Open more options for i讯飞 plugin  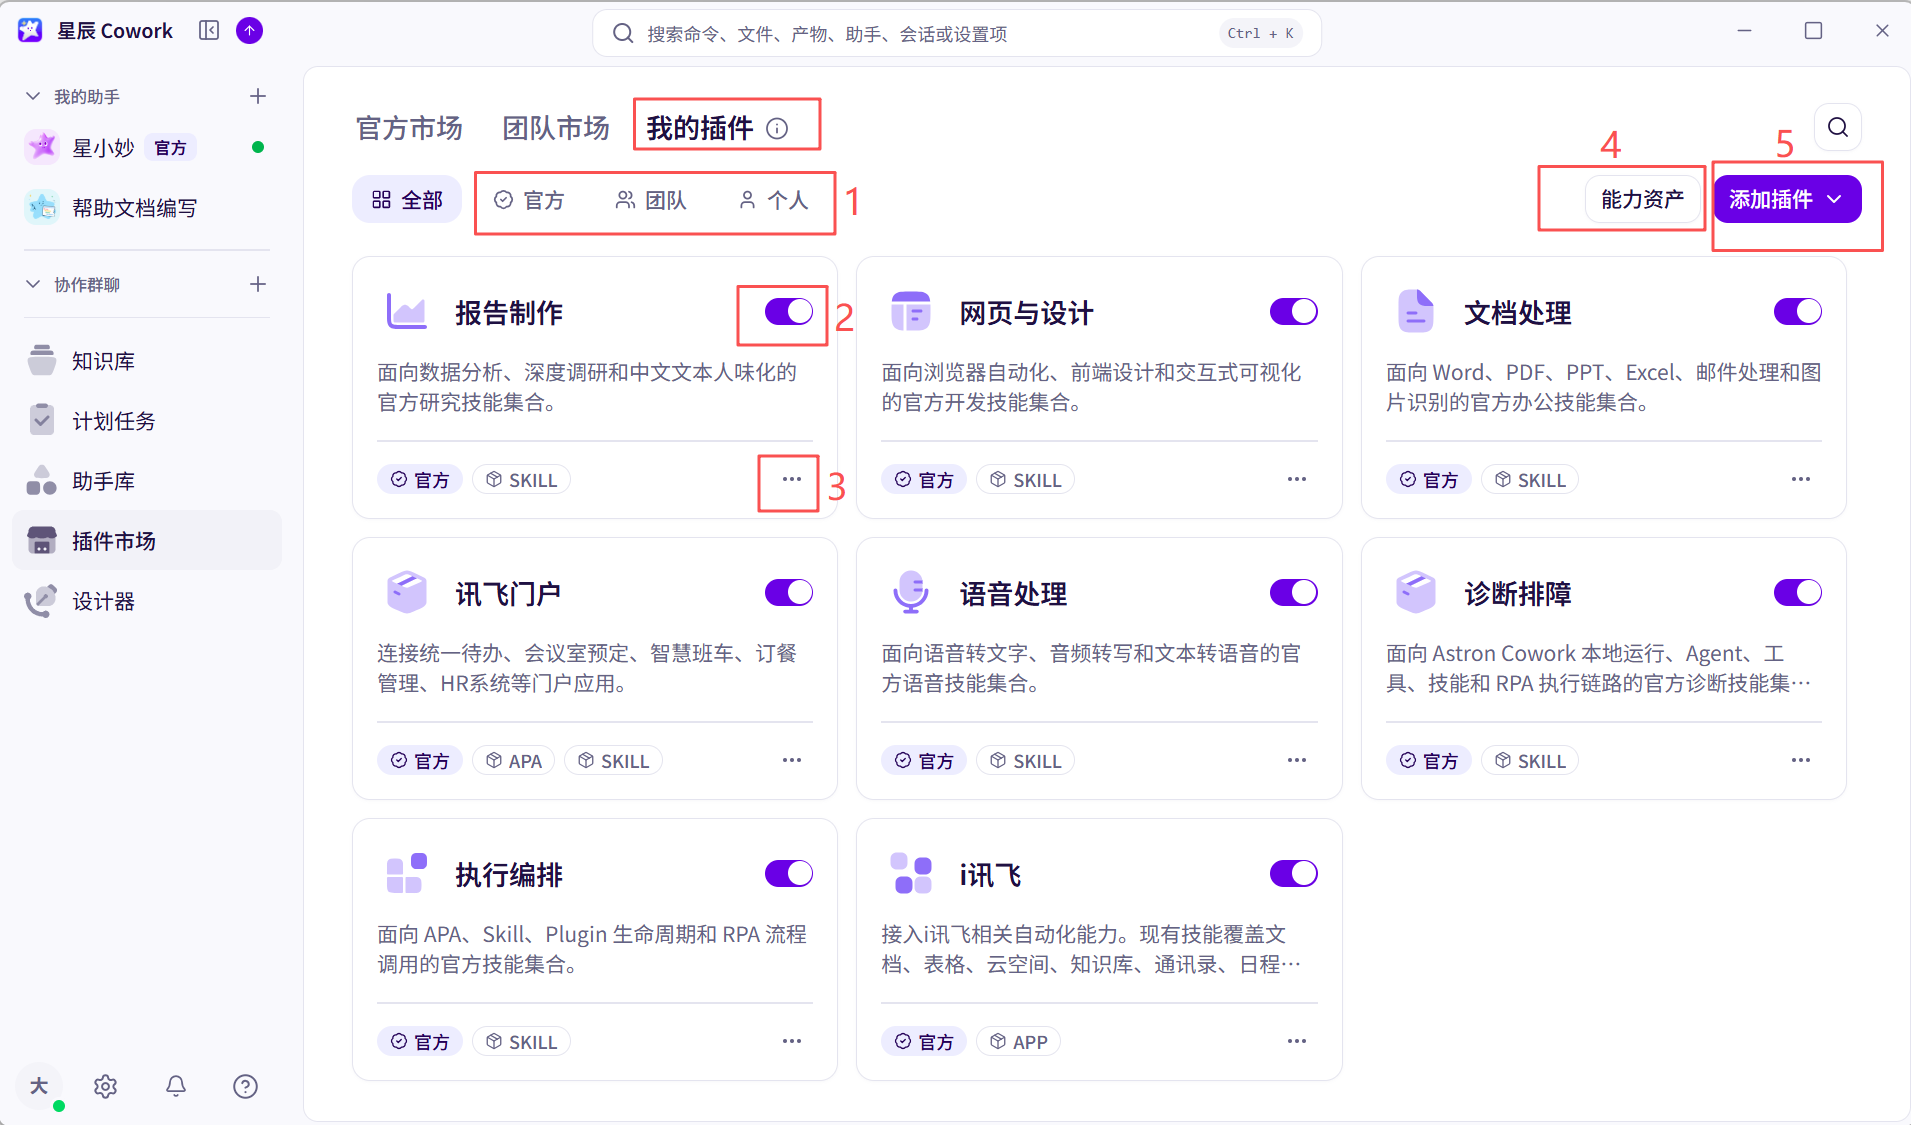(x=1297, y=1041)
